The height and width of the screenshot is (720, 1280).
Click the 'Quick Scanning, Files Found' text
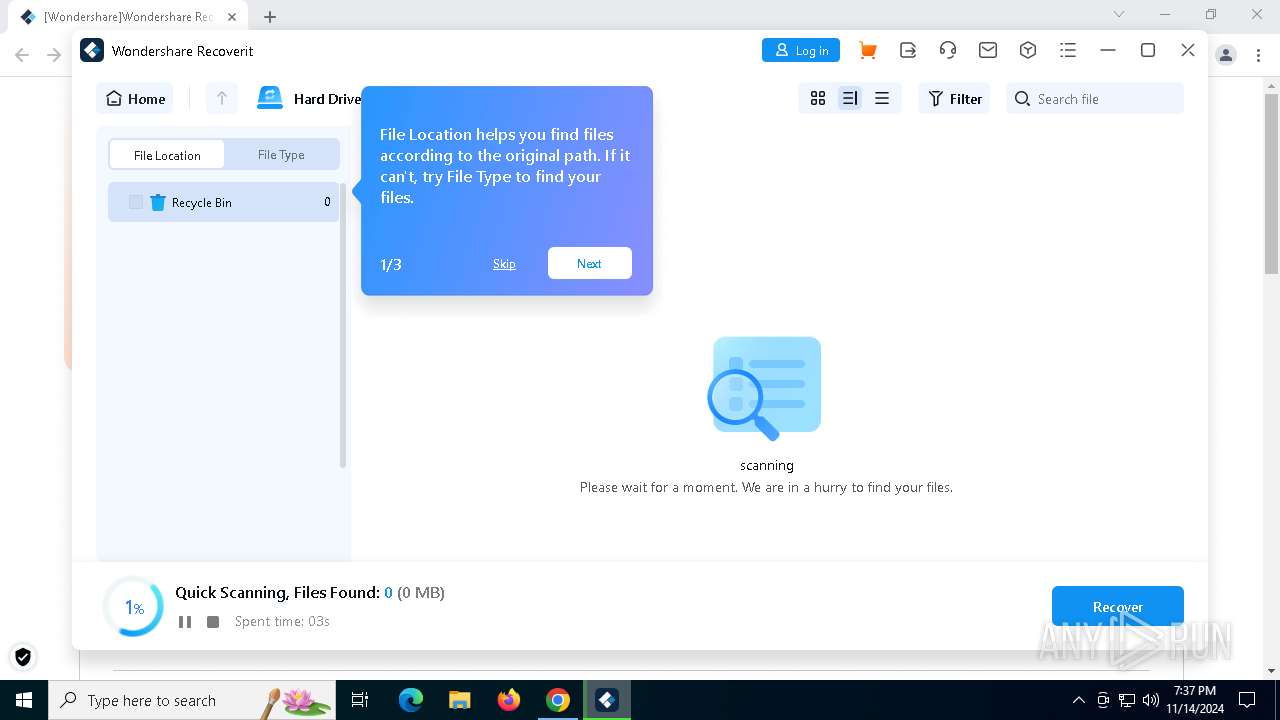click(277, 593)
